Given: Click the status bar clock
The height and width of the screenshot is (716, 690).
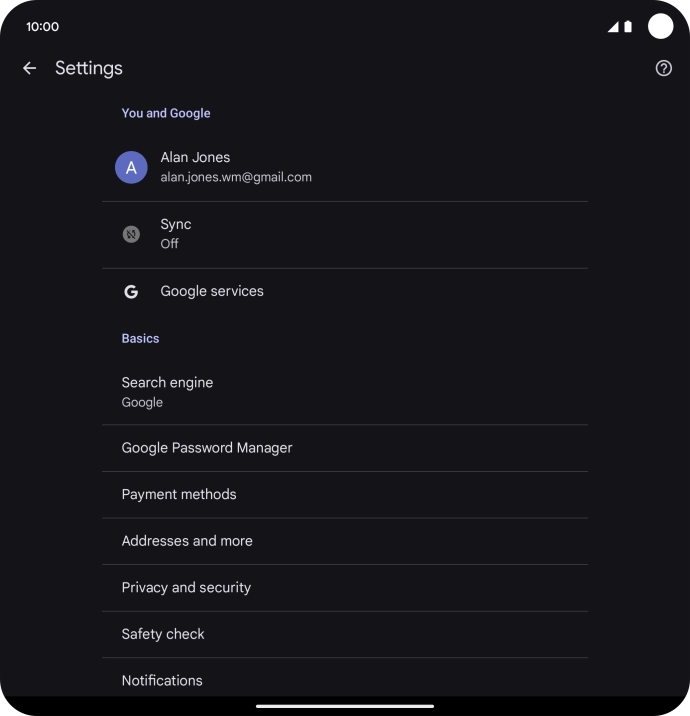Looking at the screenshot, I should pyautogui.click(x=42, y=27).
